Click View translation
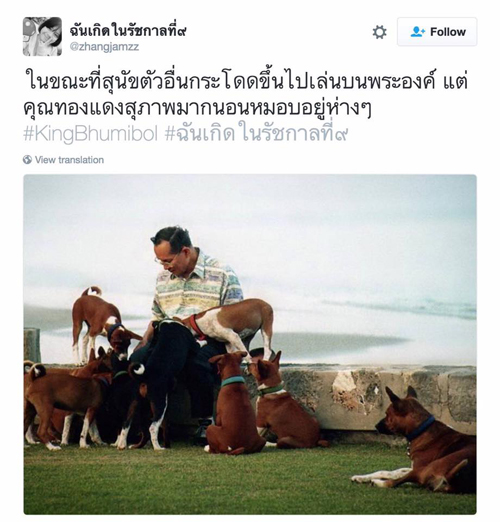The height and width of the screenshot is (522, 500). [69, 160]
